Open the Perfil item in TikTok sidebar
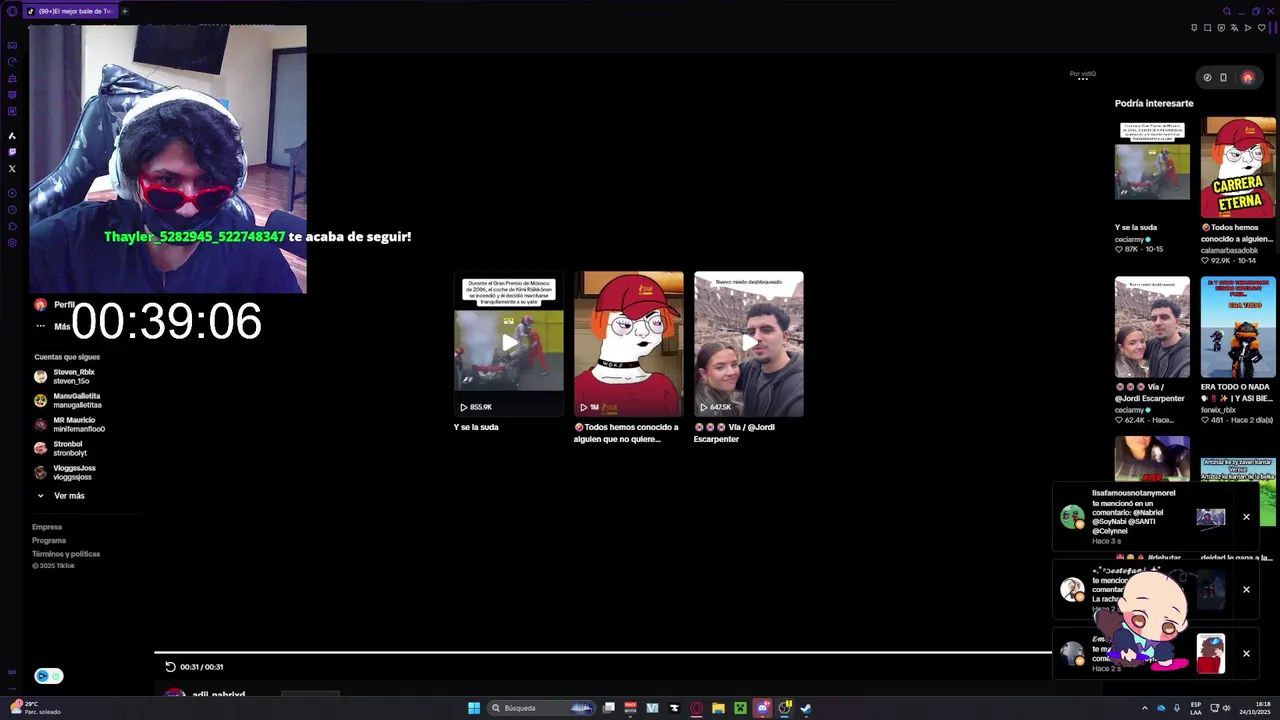This screenshot has height=720, width=1280. (54, 304)
